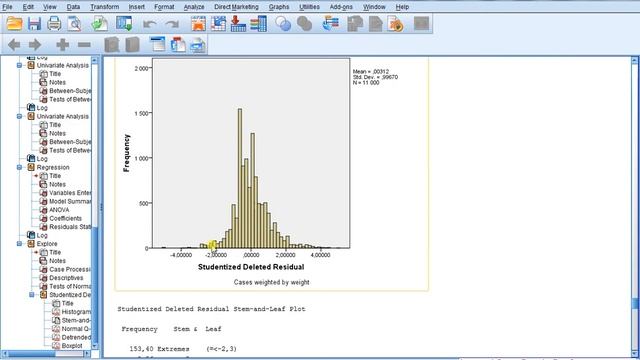This screenshot has width=640, height=360.
Task: Open the Direct Marketing menu
Action: [x=236, y=7]
